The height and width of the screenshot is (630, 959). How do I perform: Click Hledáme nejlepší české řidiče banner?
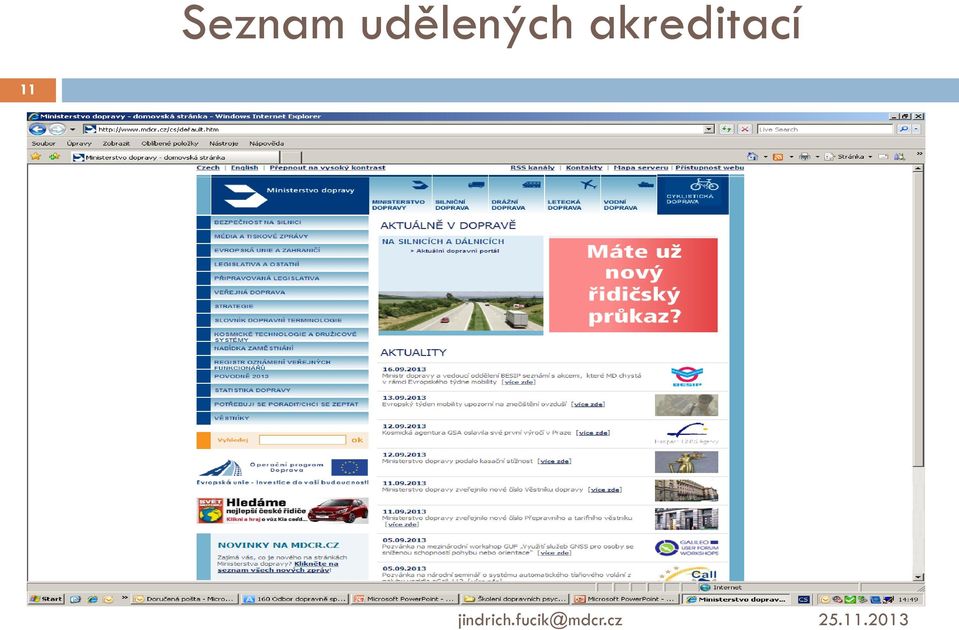click(283, 511)
